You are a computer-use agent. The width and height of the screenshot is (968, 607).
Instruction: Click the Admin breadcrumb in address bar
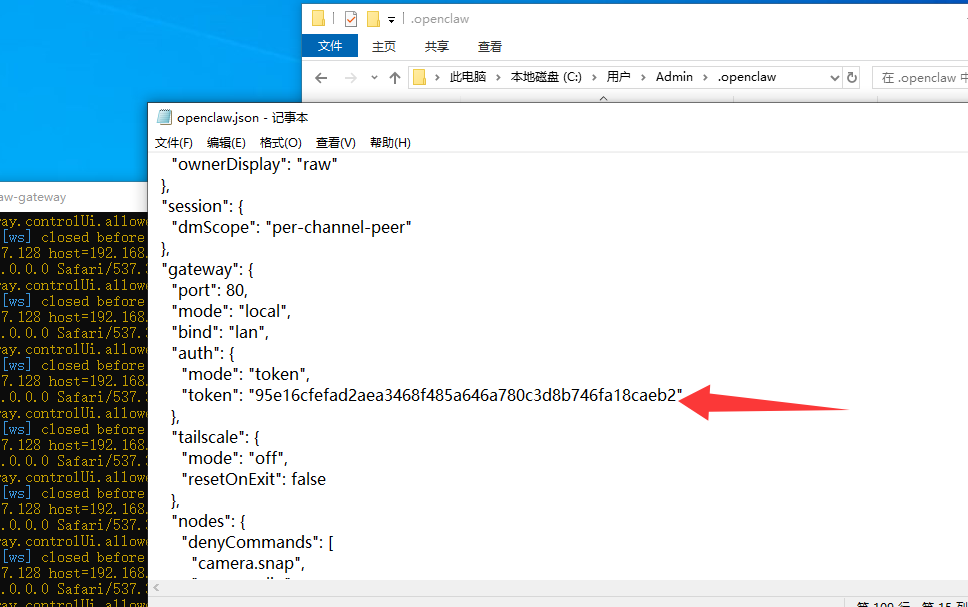pos(674,77)
